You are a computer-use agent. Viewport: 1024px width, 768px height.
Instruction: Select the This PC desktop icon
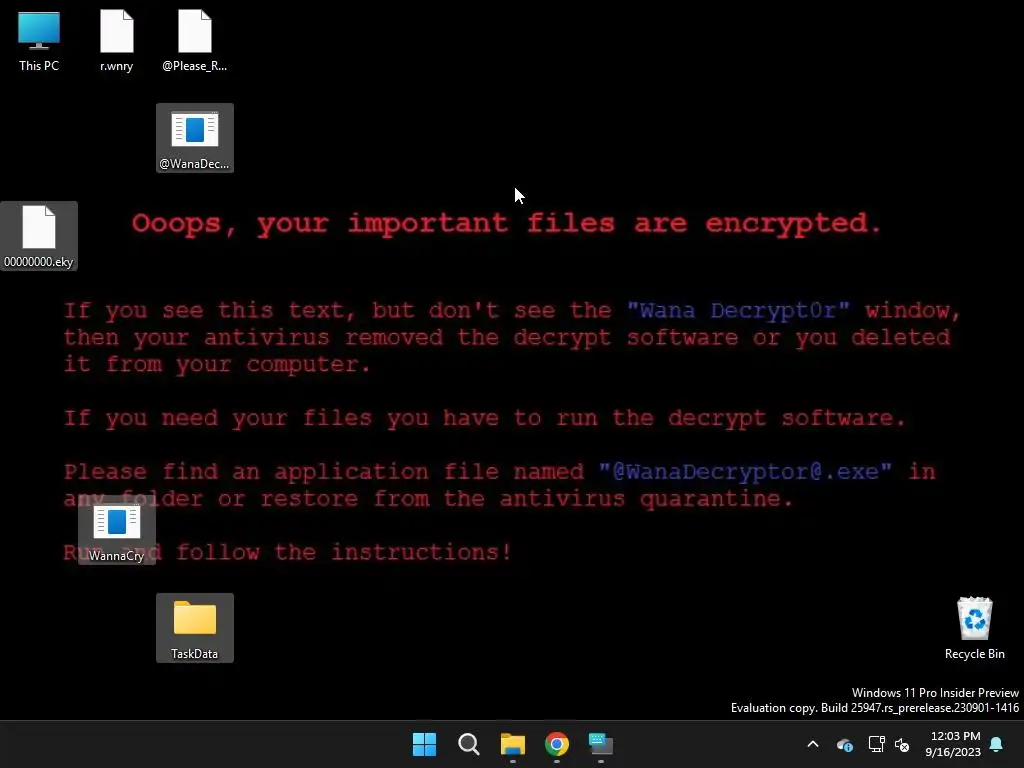(x=39, y=40)
